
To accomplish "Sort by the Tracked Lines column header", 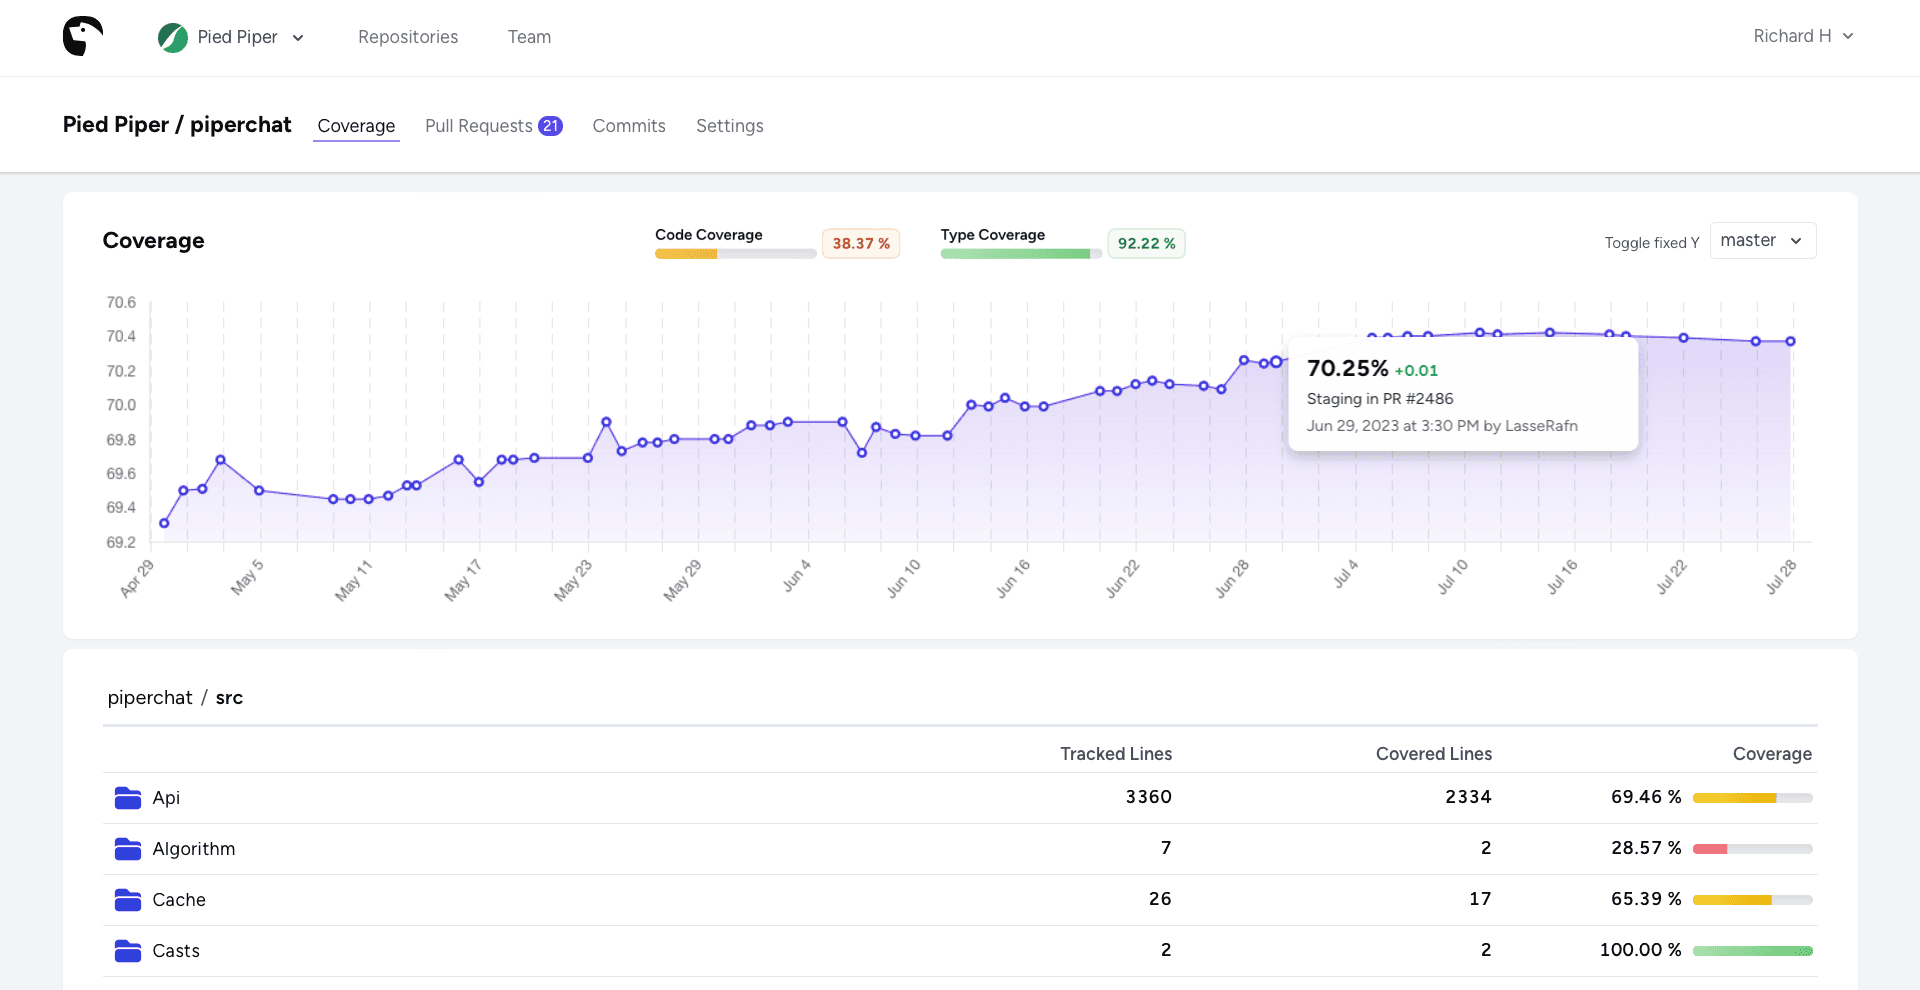I will (1115, 753).
